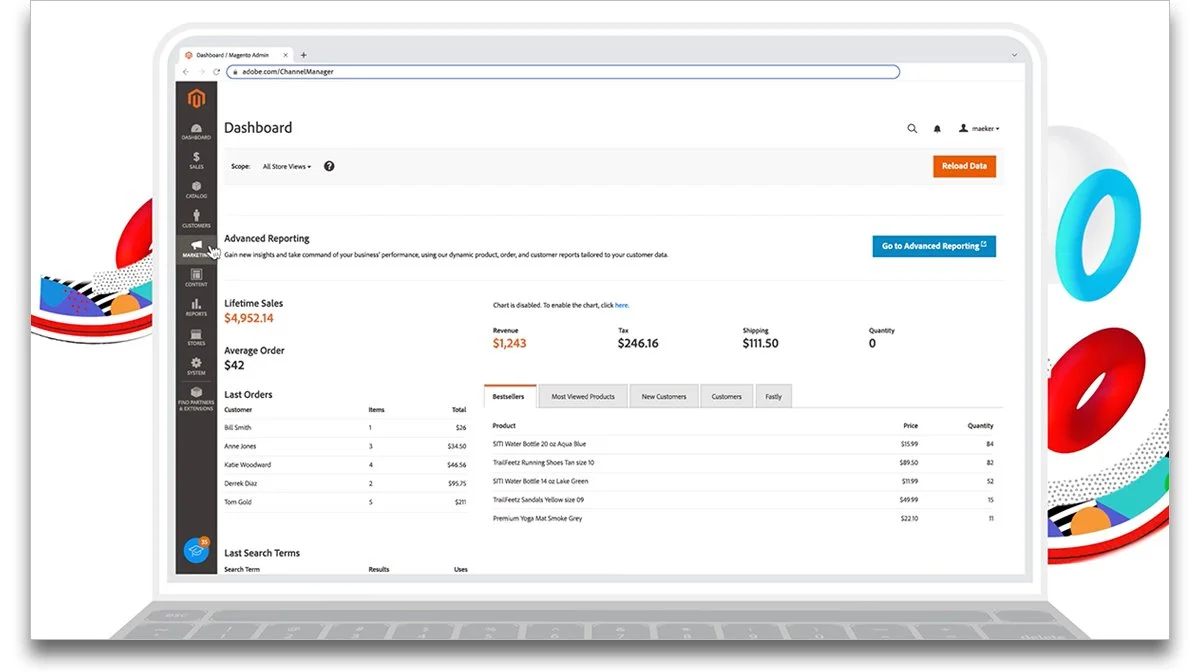Click the Average Order value $42
This screenshot has width=1200, height=672.
point(234,366)
